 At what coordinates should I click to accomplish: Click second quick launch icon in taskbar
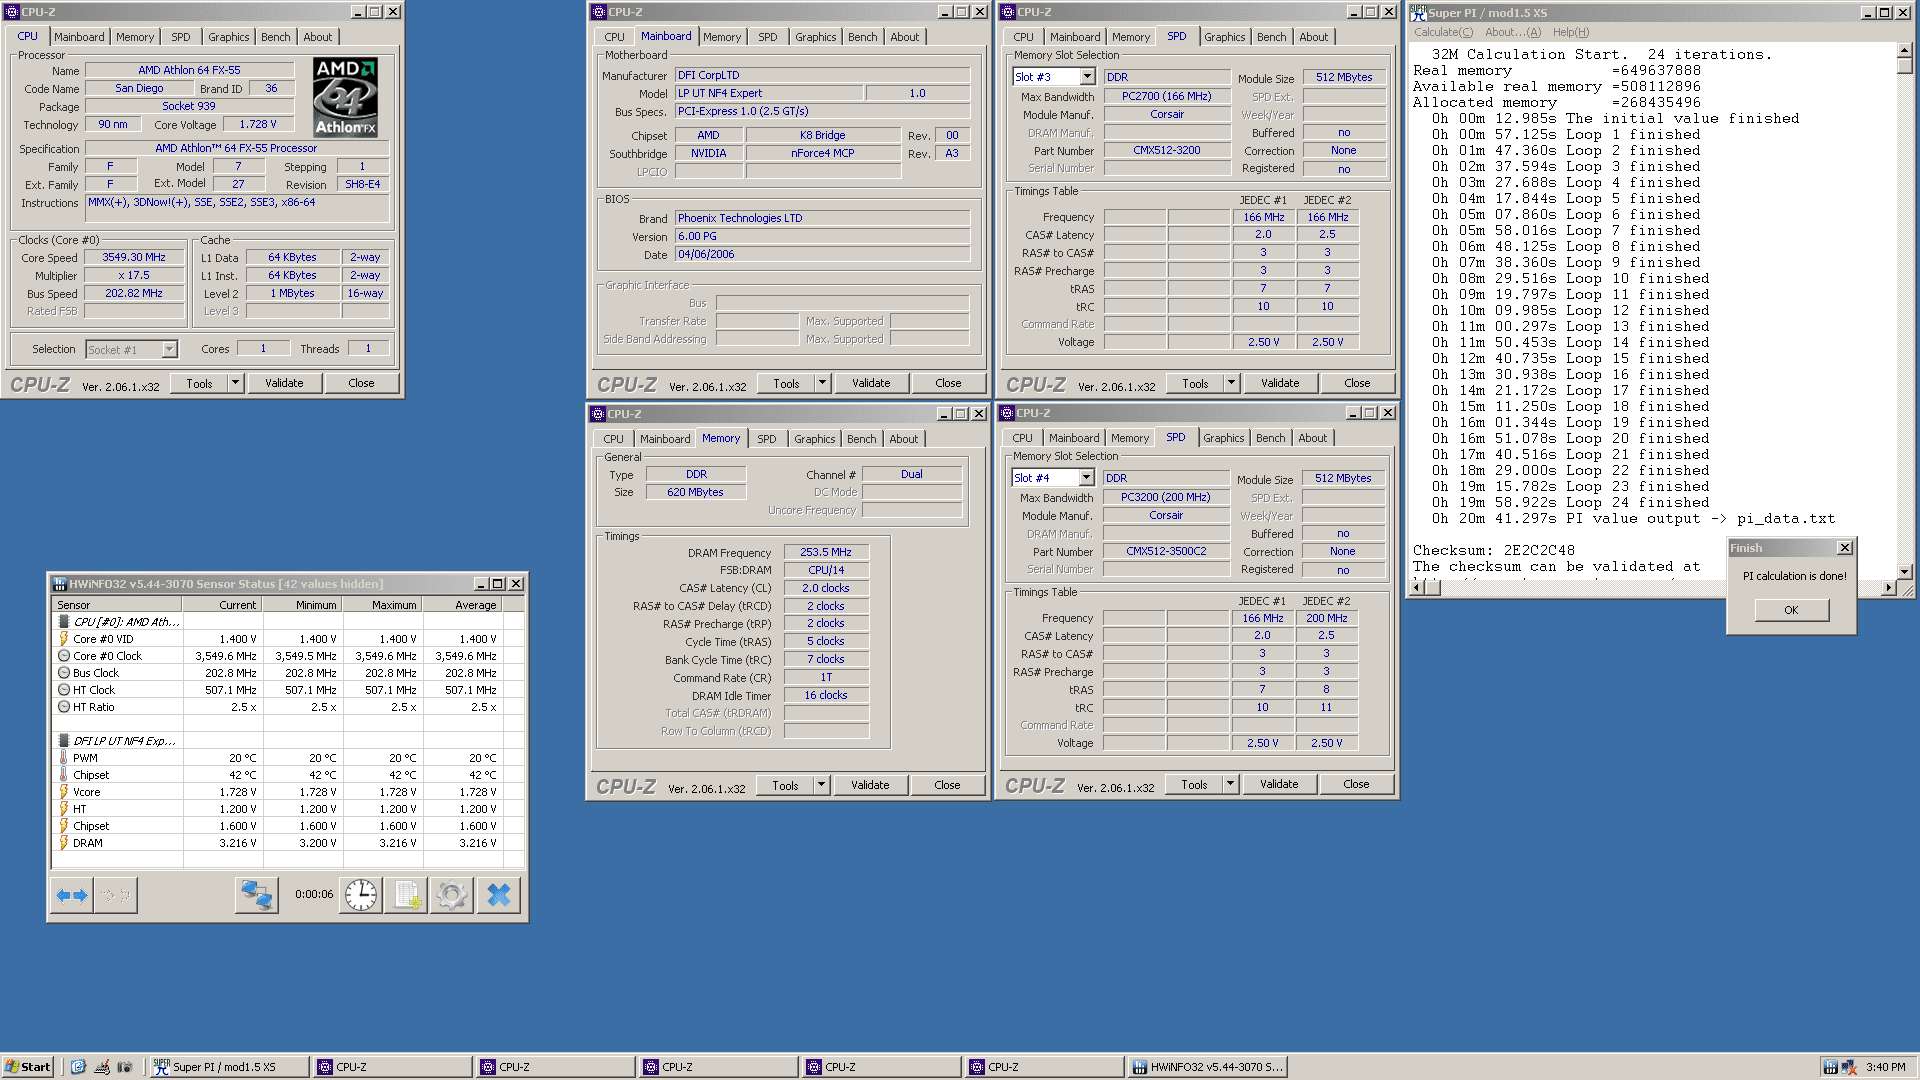point(101,1067)
